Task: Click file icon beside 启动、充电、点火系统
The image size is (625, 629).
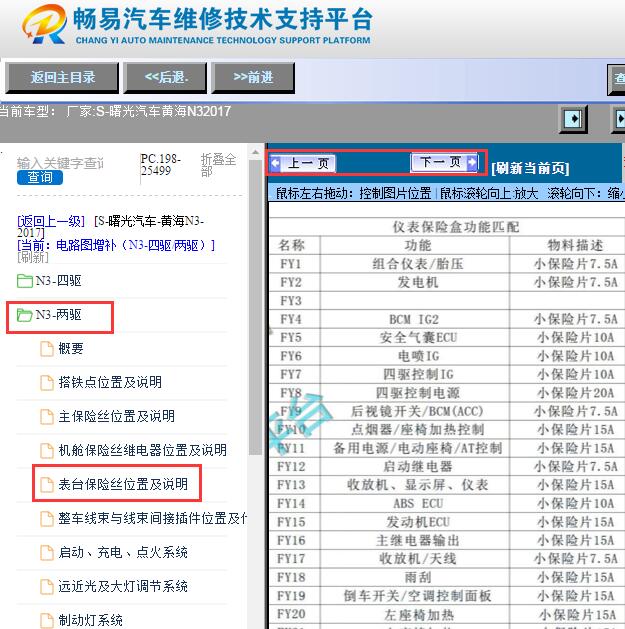Action: [47, 553]
